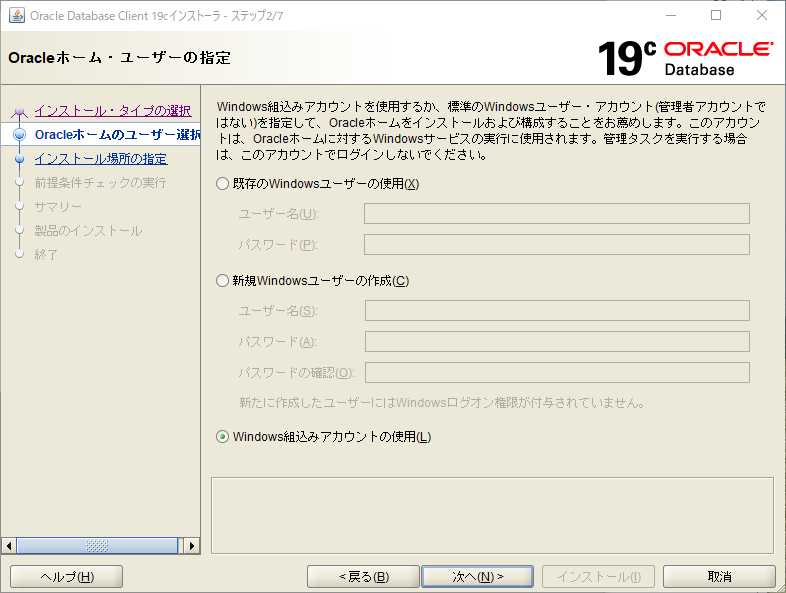This screenshot has width=786, height=593.
Task: Click the install location step bullet icon
Action: pos(19,159)
